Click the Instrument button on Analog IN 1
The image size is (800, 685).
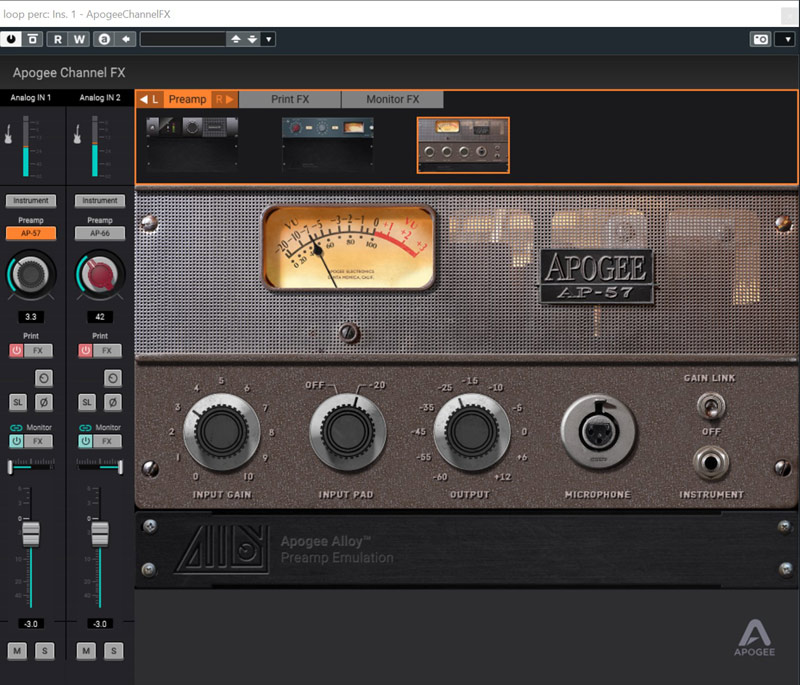[x=30, y=200]
